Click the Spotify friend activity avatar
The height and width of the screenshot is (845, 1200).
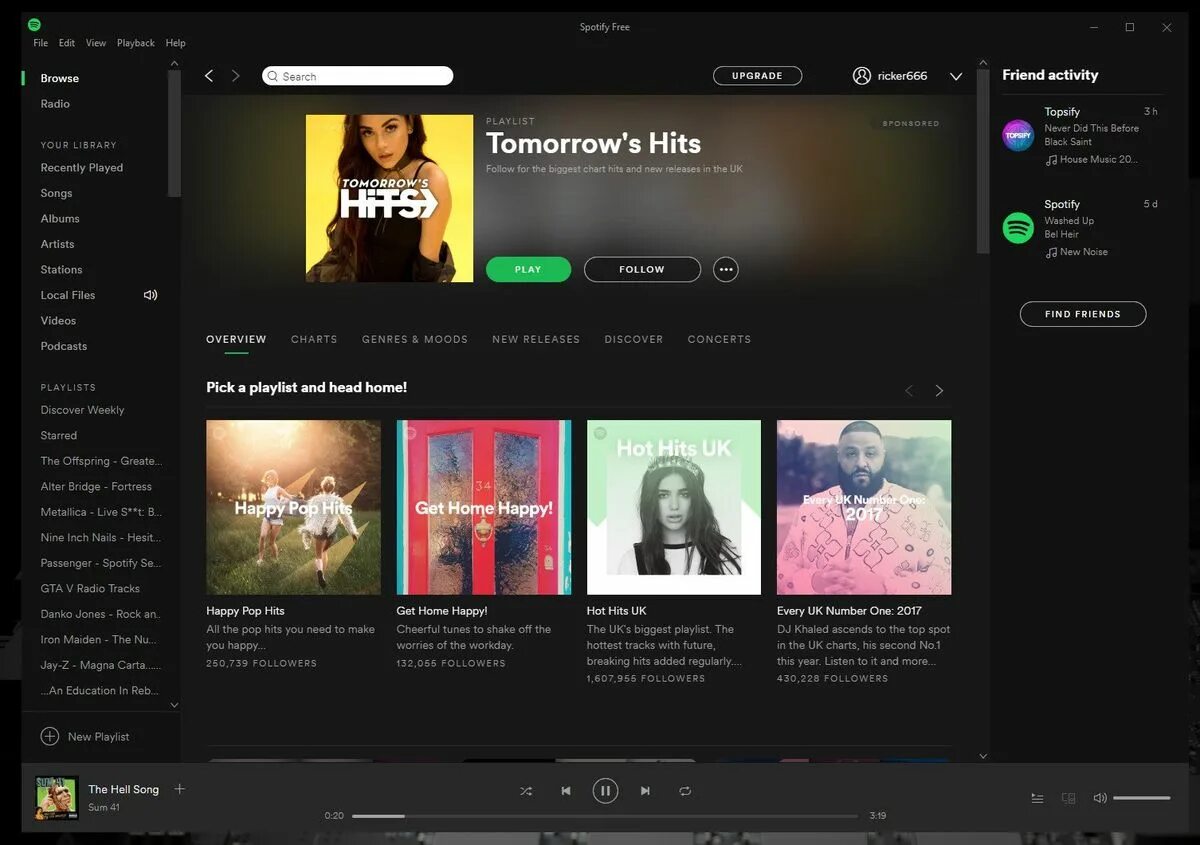click(1018, 228)
